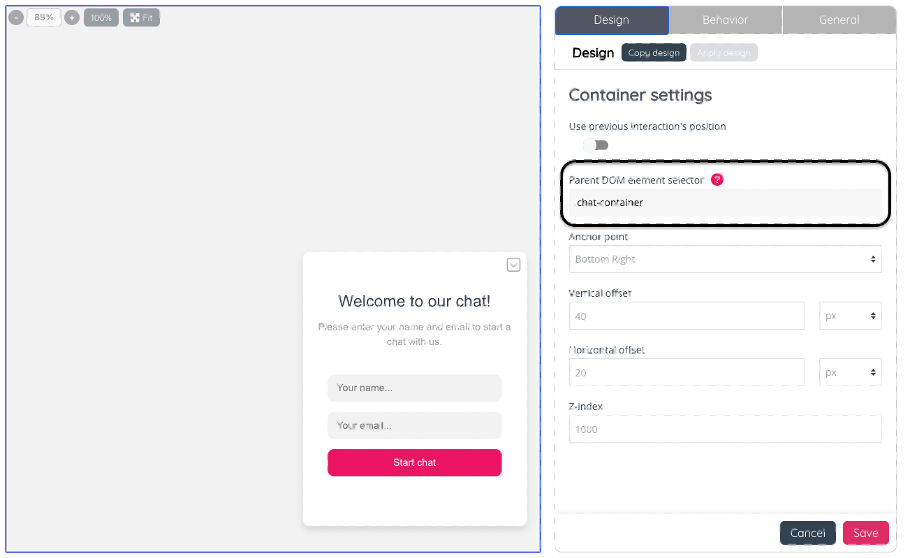Viewport: 904px width, 558px height.
Task: Switch to the General tab
Action: pos(839,20)
